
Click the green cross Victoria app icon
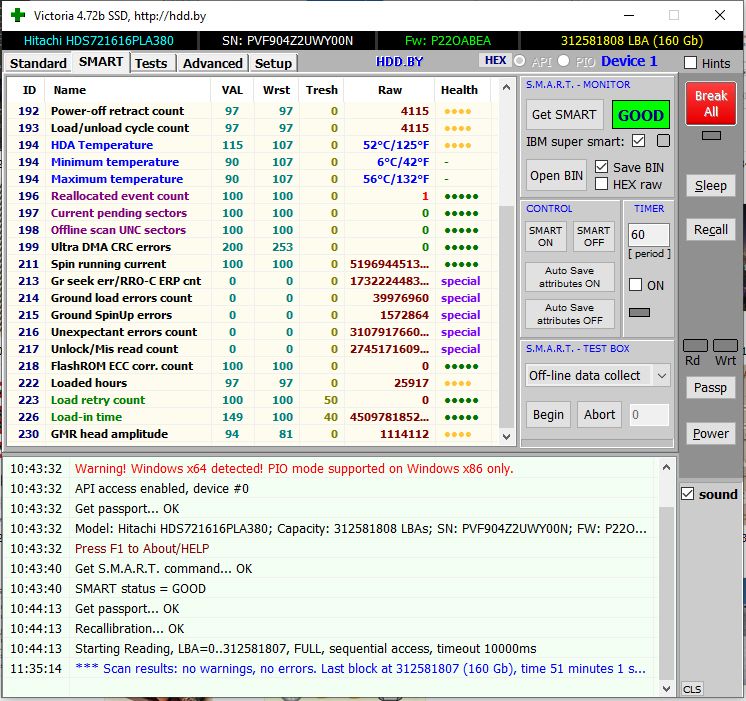[18, 15]
